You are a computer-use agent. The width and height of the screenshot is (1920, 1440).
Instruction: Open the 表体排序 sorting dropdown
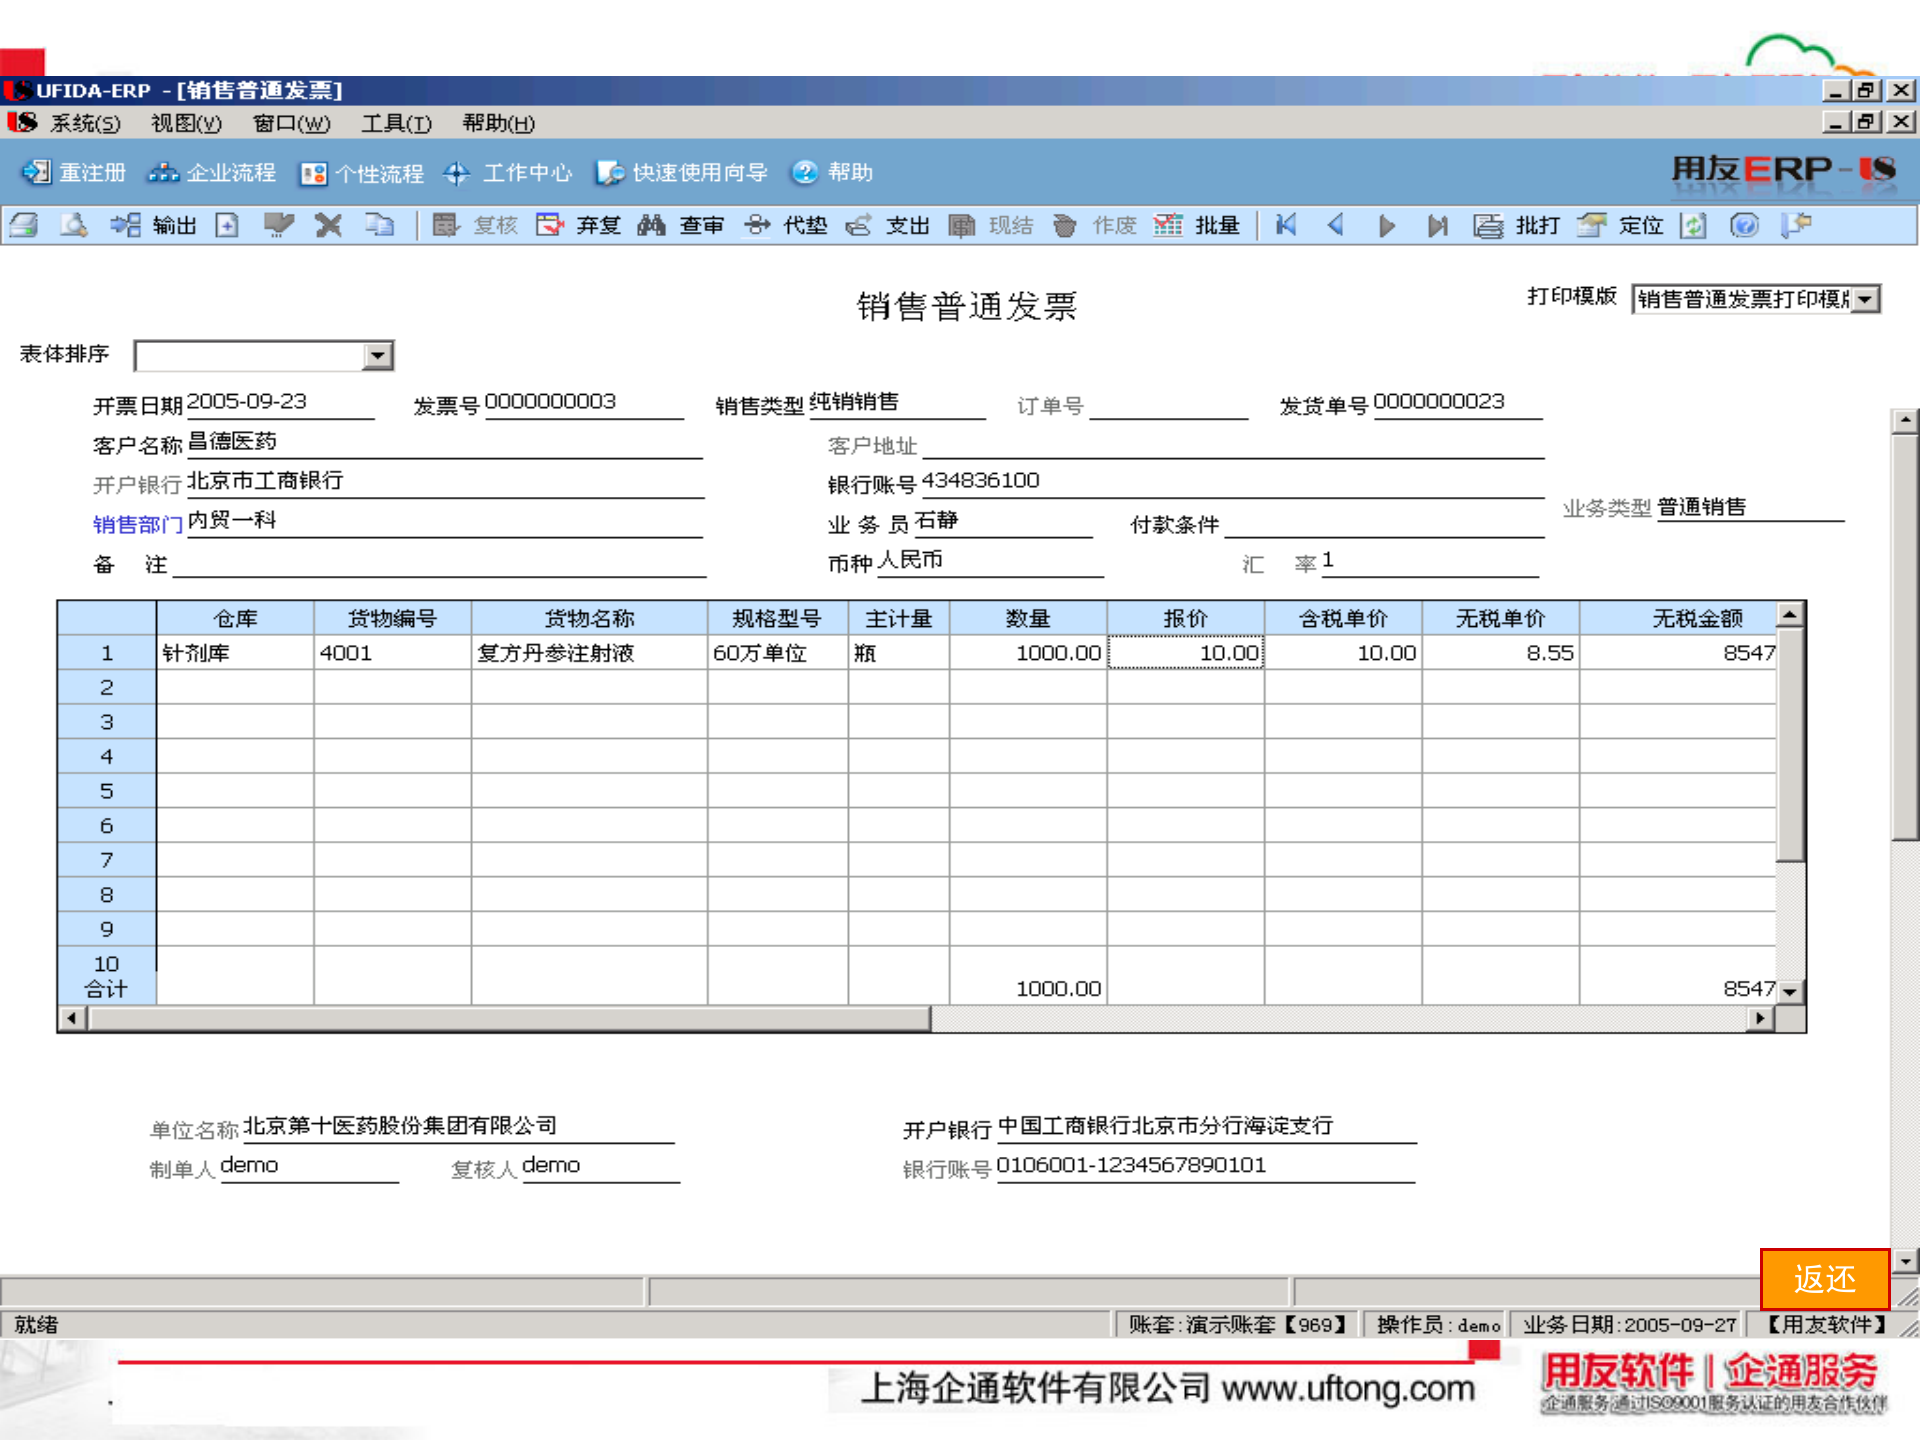[x=378, y=355]
